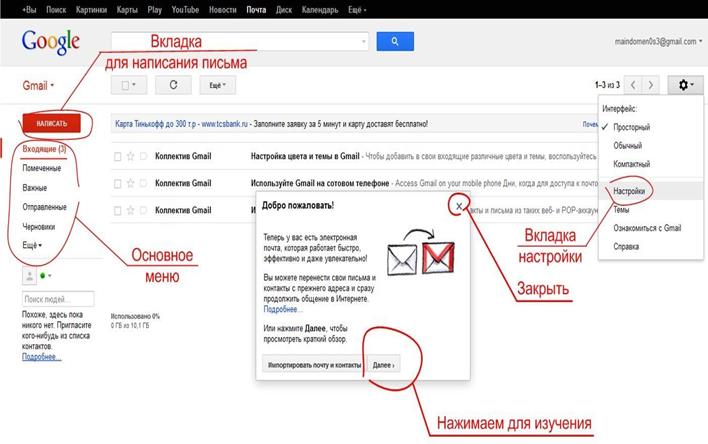Open Входящие (3) folder
The height and width of the screenshot is (444, 708).
(44, 149)
